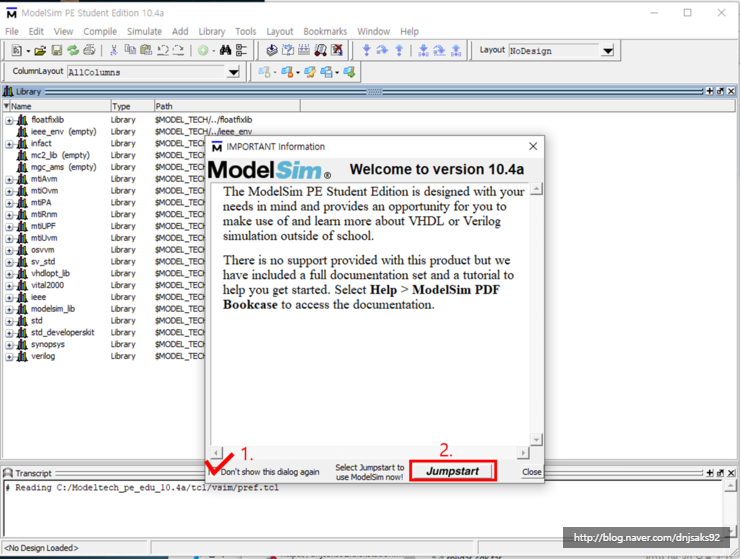Expand the infact library node

[9, 144]
